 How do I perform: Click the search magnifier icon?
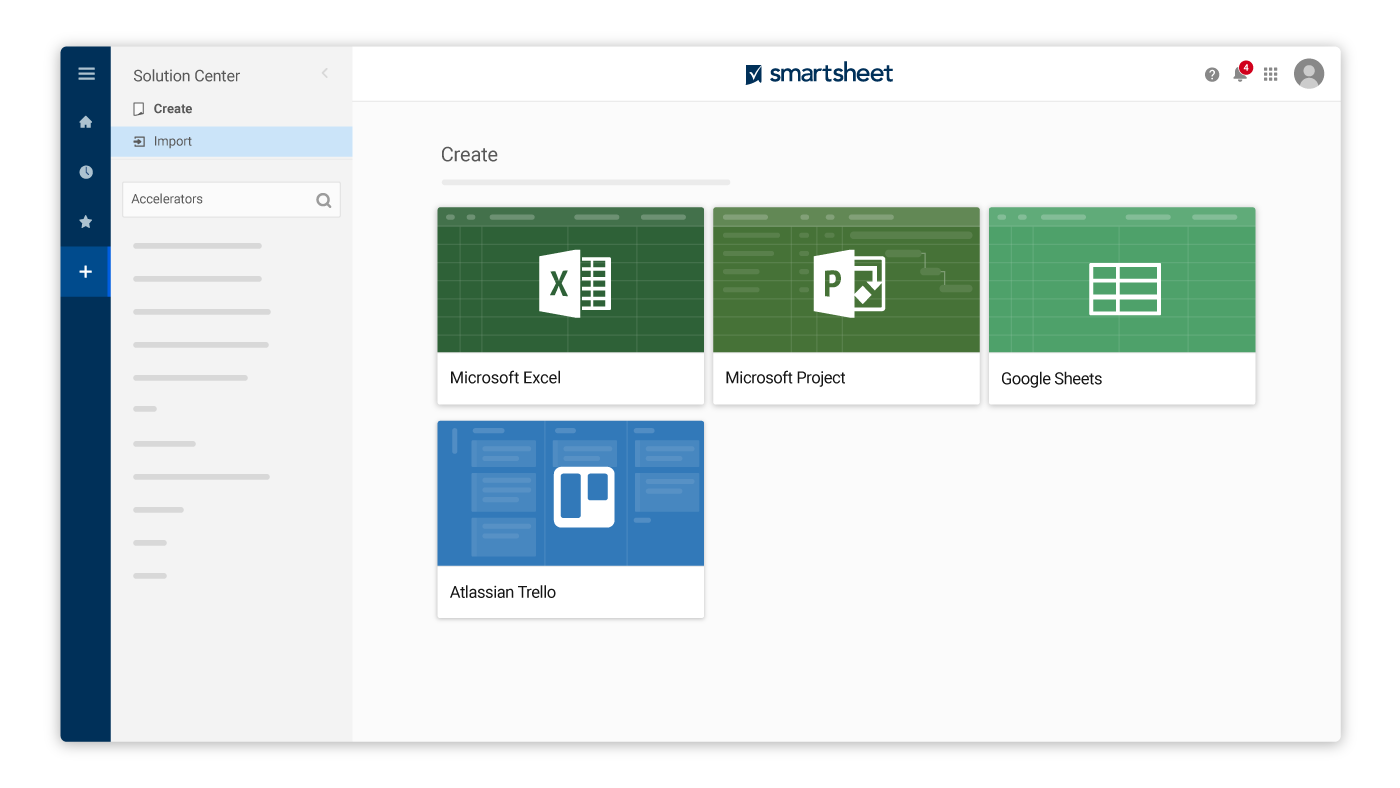click(x=324, y=200)
